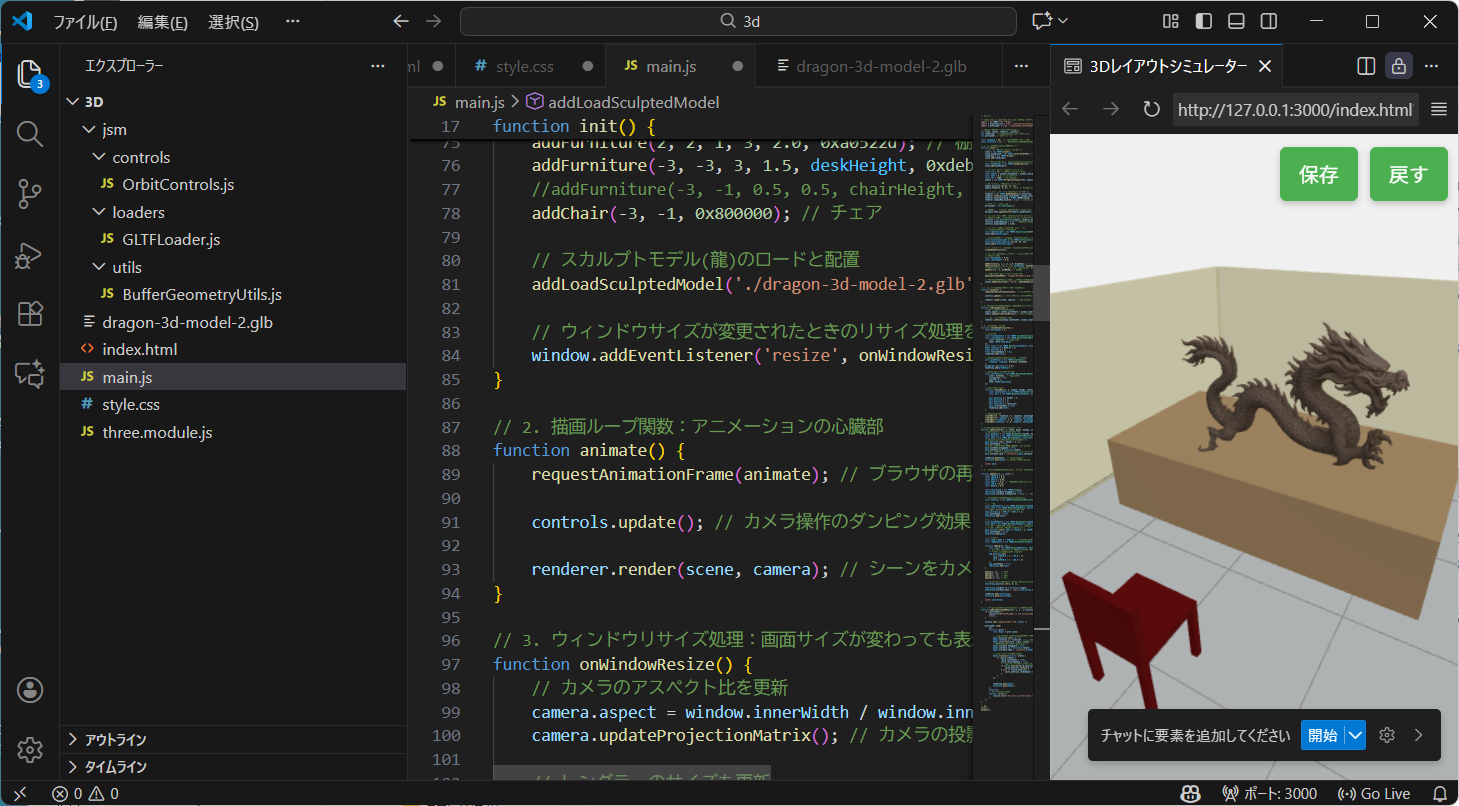Open the Customize Layout icon
The width and height of the screenshot is (1459, 806).
click(1170, 20)
